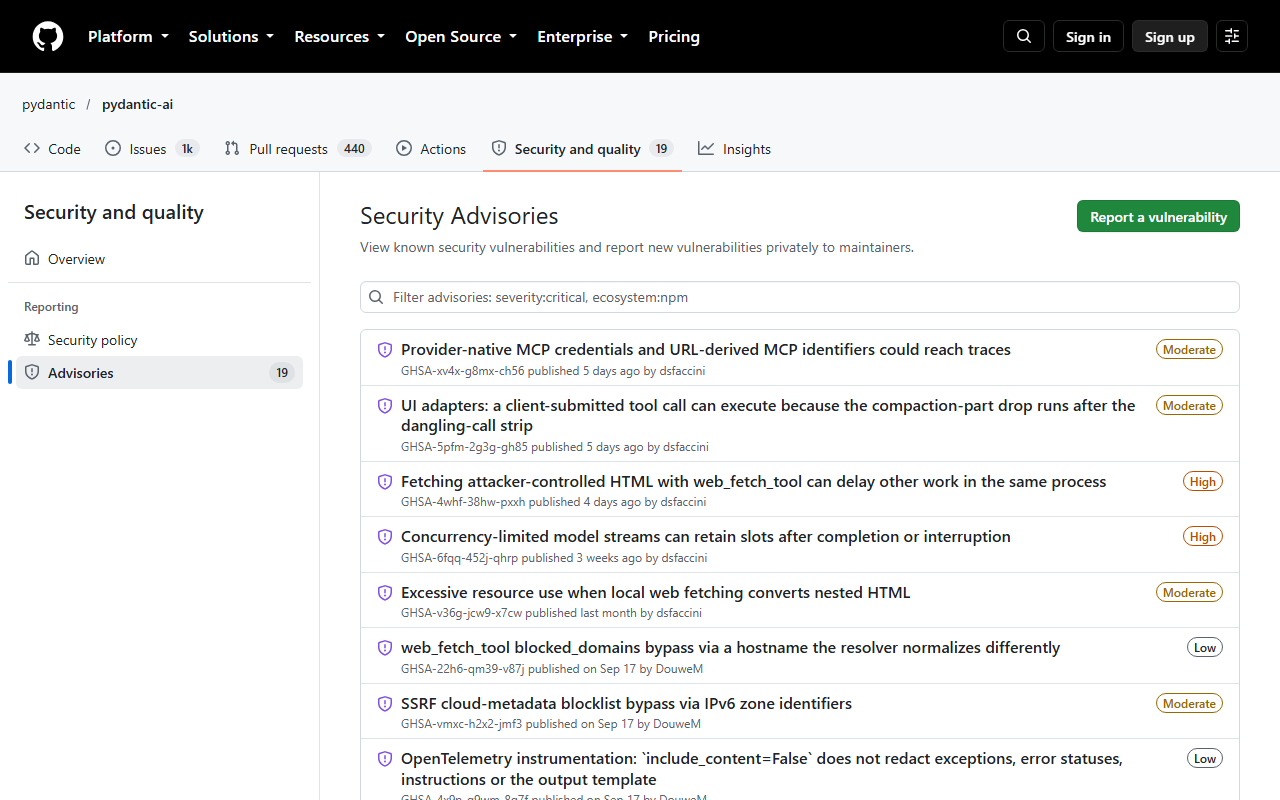Open the Resources dropdown
The height and width of the screenshot is (800, 1280).
(x=339, y=36)
